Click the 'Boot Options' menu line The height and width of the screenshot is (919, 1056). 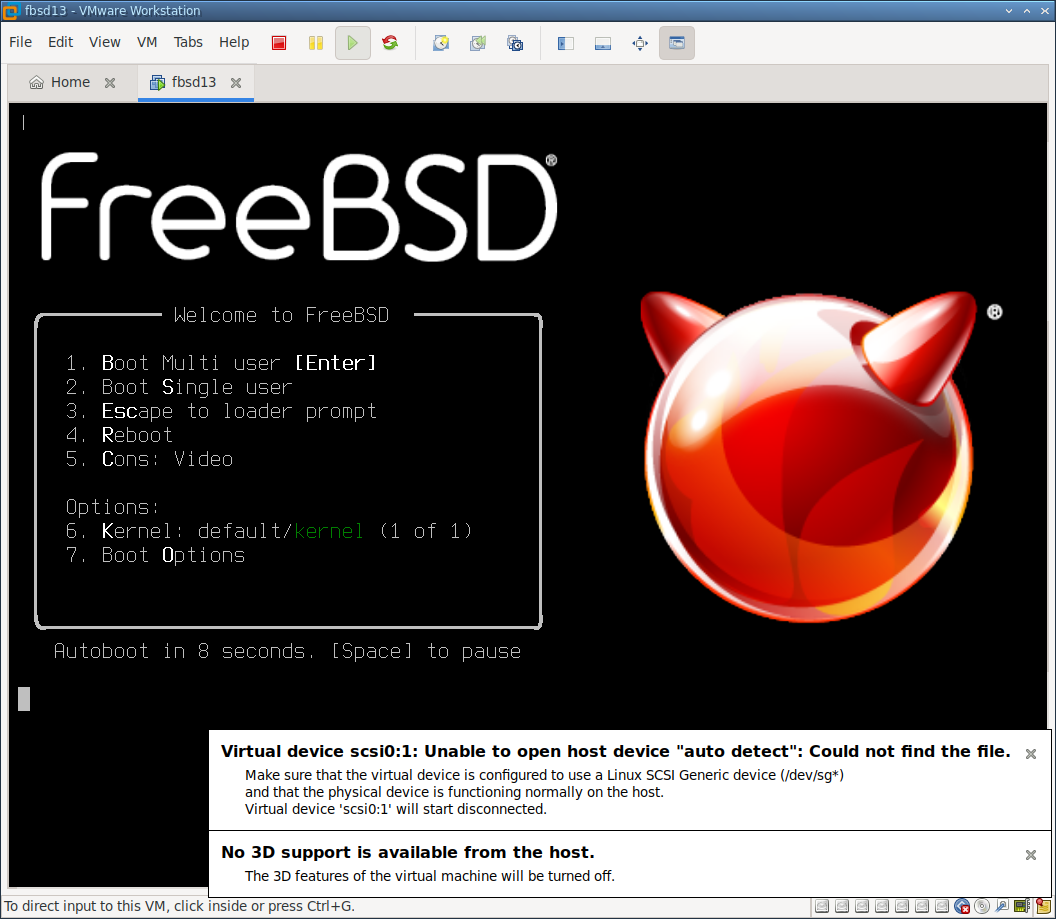(156, 555)
